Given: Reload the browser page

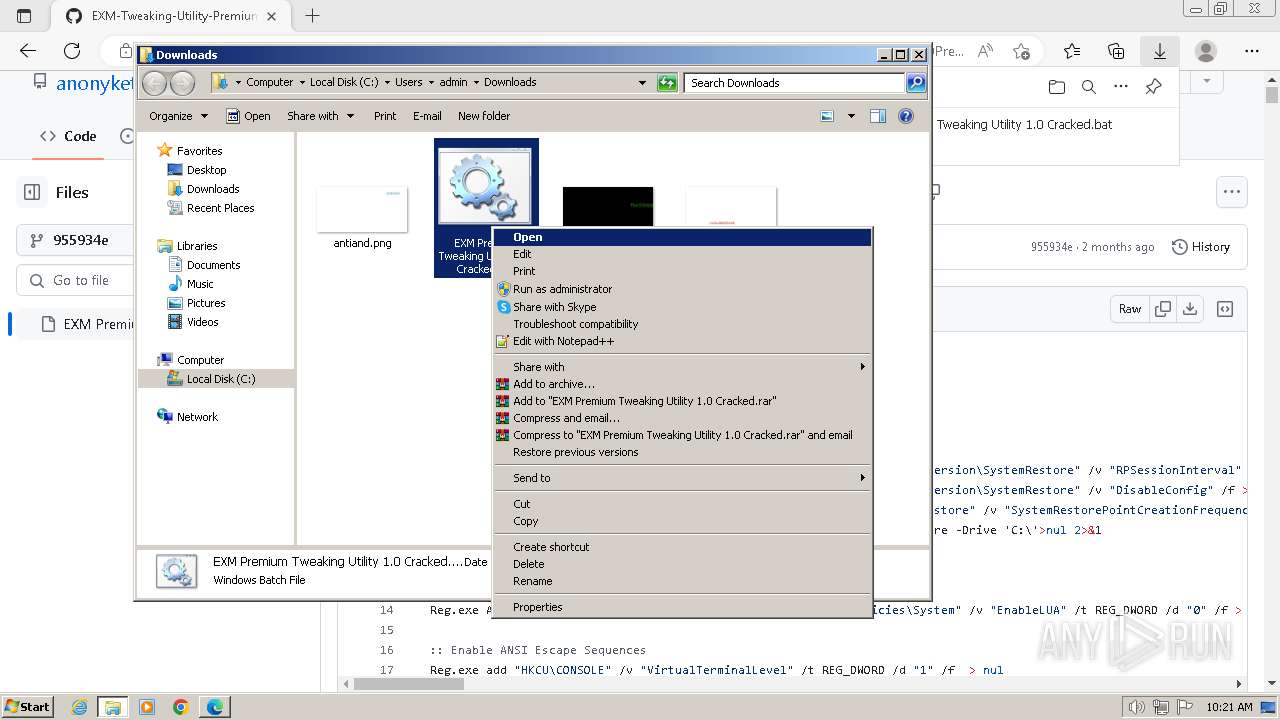Looking at the screenshot, I should [72, 51].
